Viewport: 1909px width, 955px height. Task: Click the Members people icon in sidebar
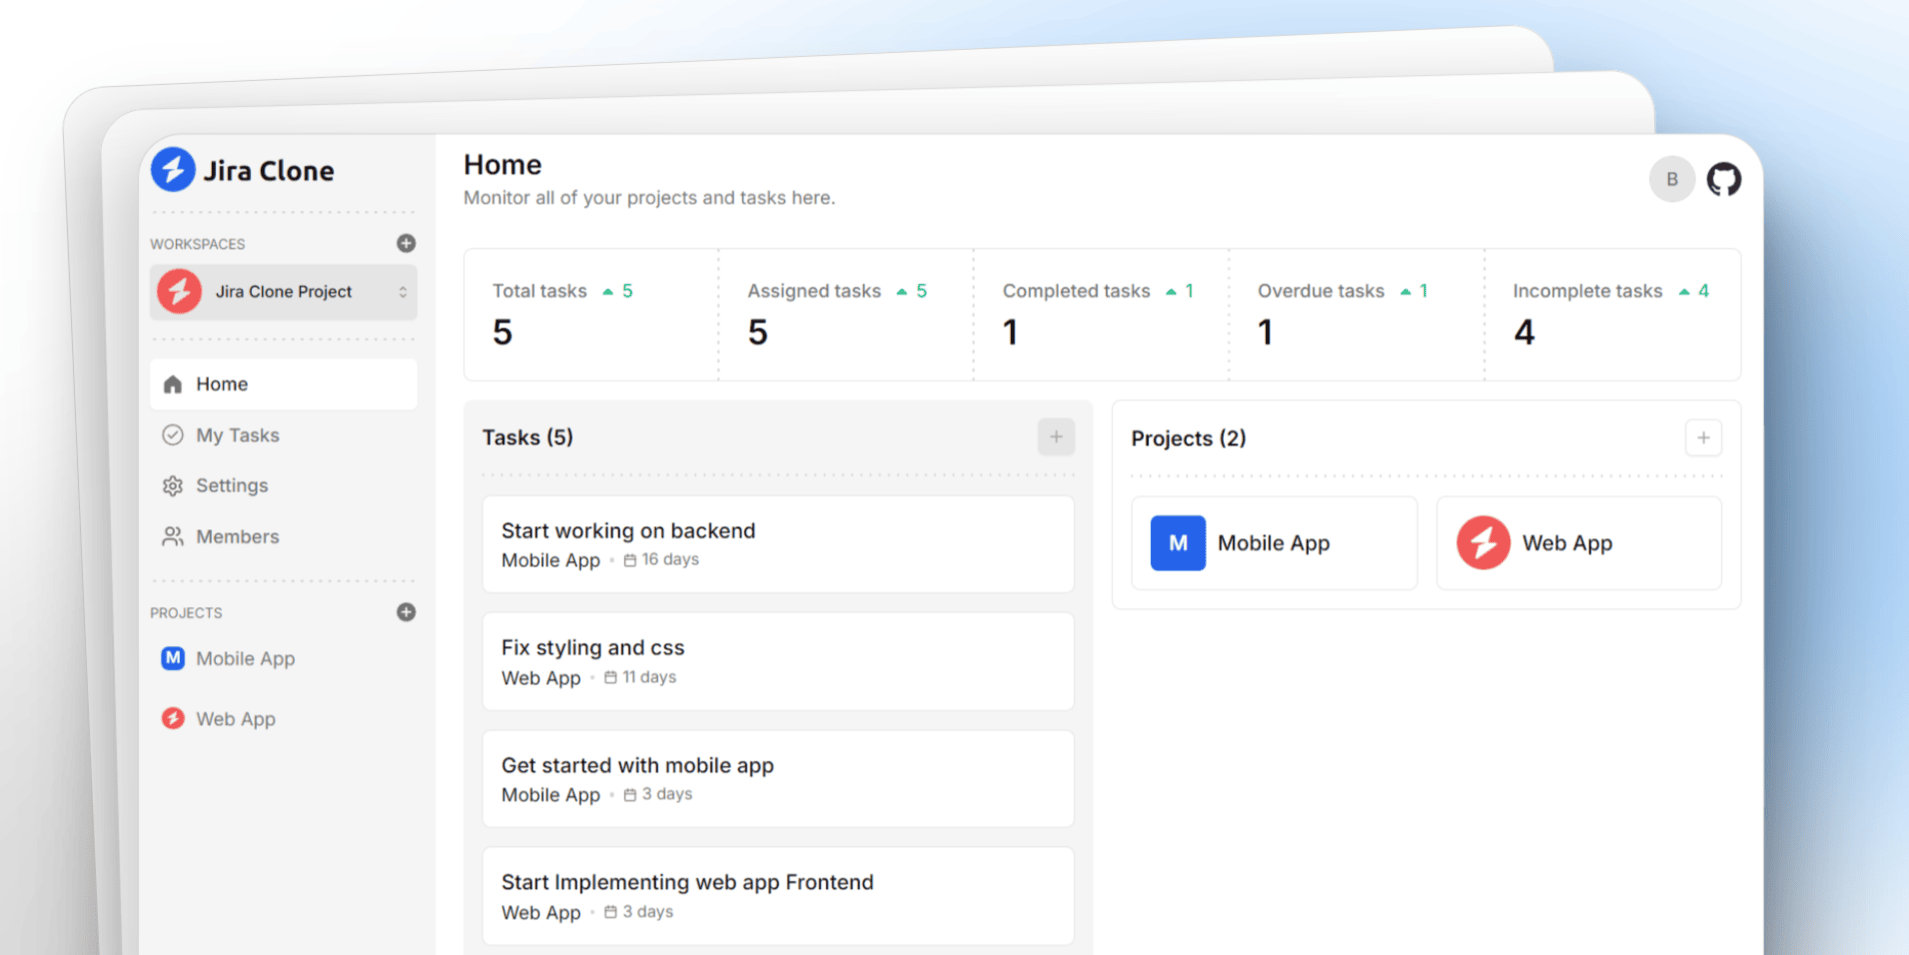[x=173, y=537]
